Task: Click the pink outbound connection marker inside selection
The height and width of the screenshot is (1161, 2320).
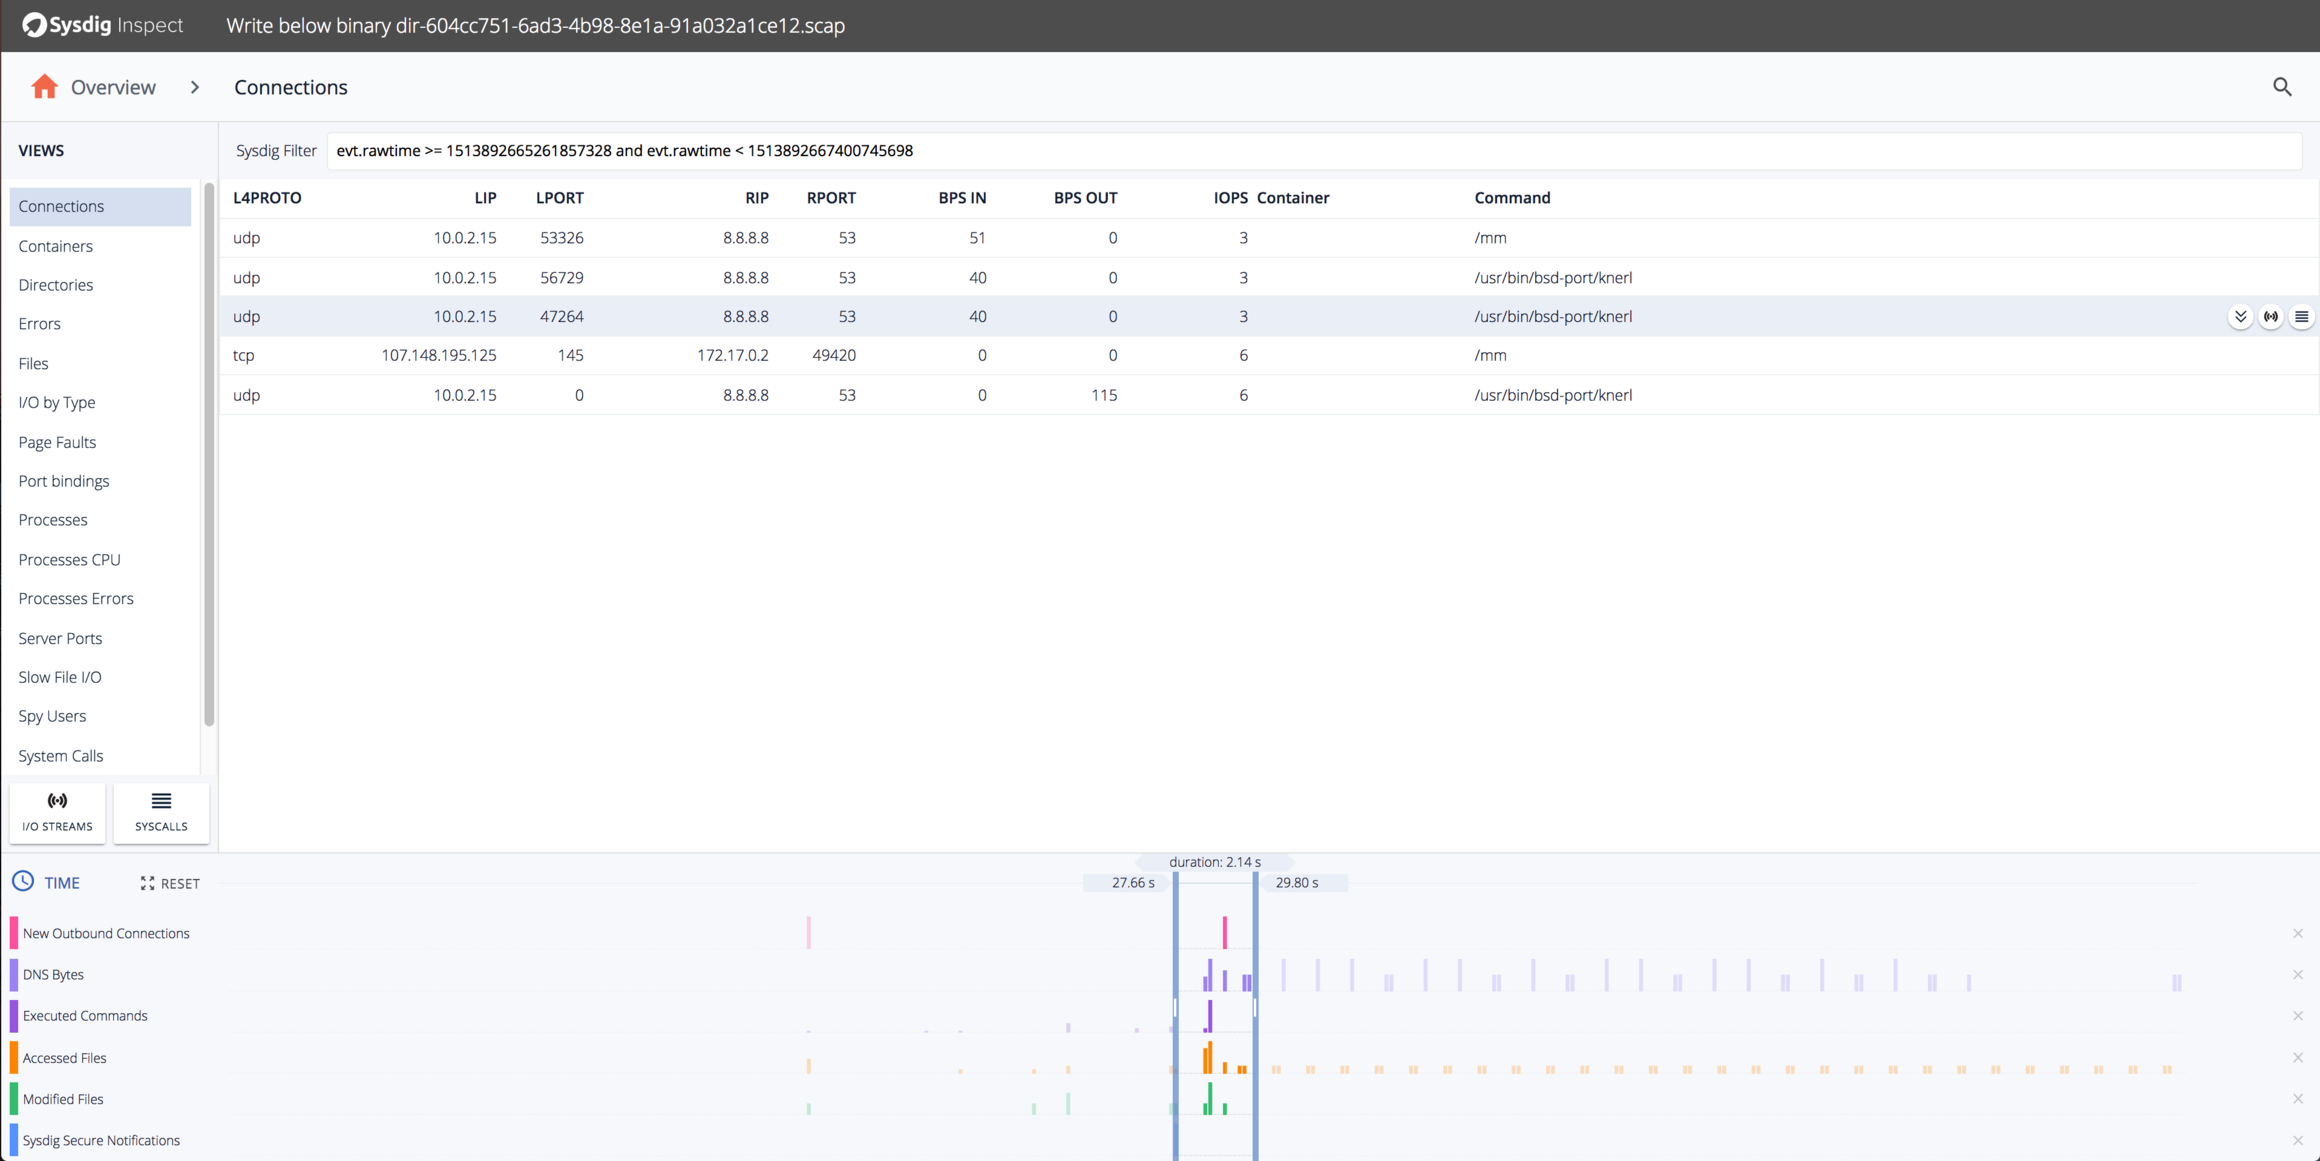Action: coord(1224,932)
